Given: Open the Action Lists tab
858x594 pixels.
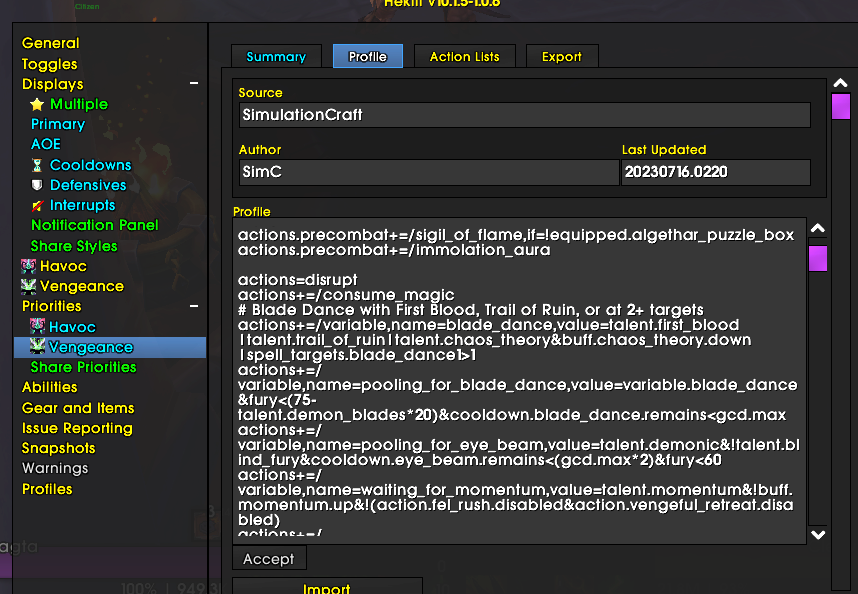Looking at the screenshot, I should point(464,57).
